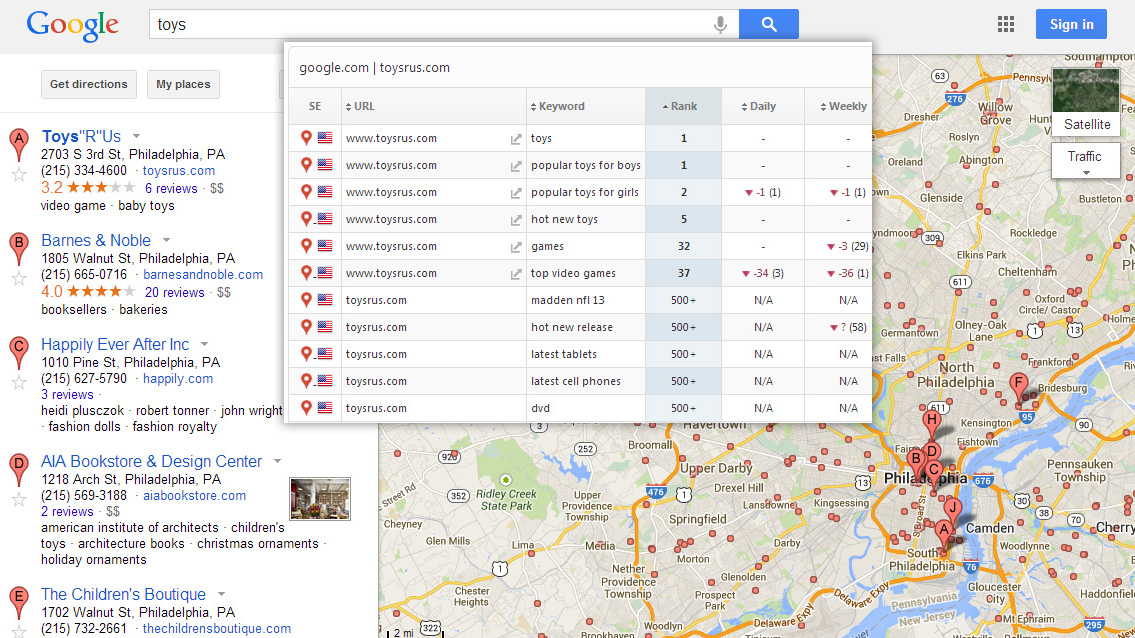Expand the dropdown arrow next to Toys"R"Us
This screenshot has width=1135, height=638.
(137, 136)
